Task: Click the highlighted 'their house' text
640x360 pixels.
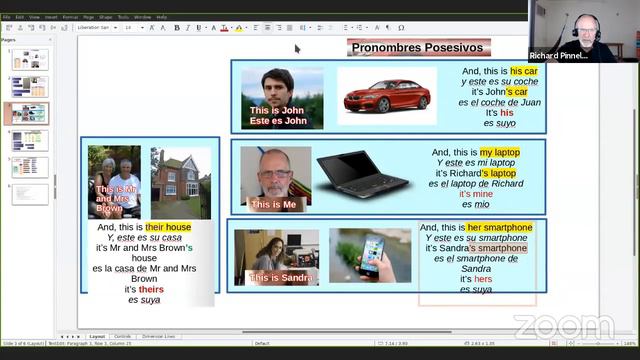Action: tap(168, 227)
